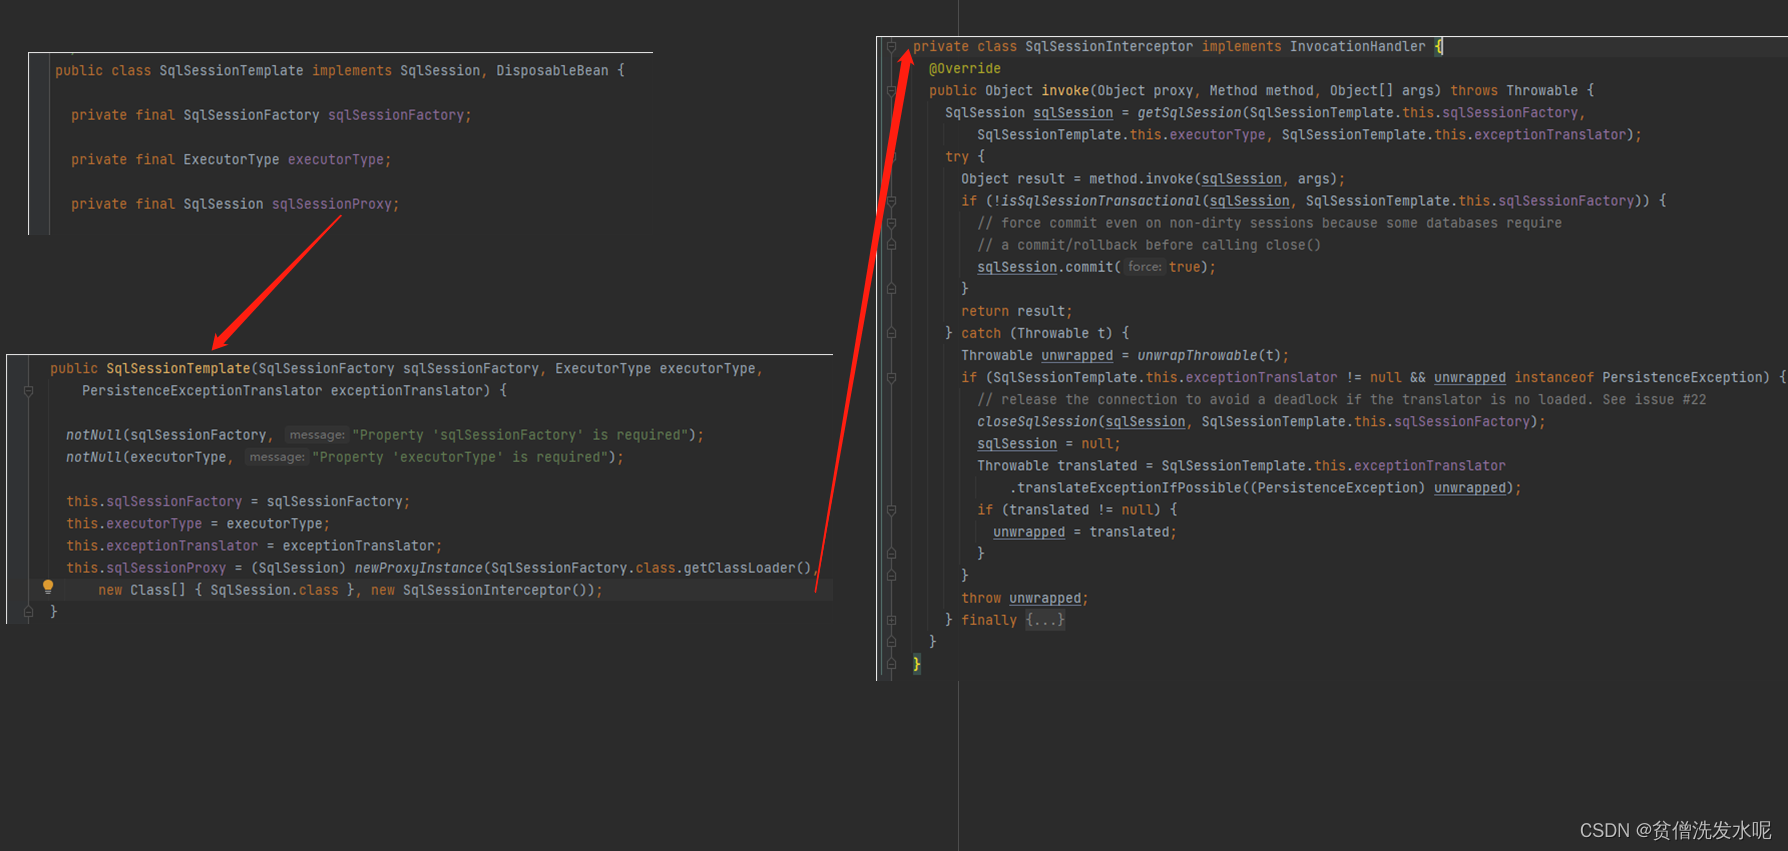The image size is (1788, 851).
Task: Click the newProxyInstance method call
Action: 418,568
